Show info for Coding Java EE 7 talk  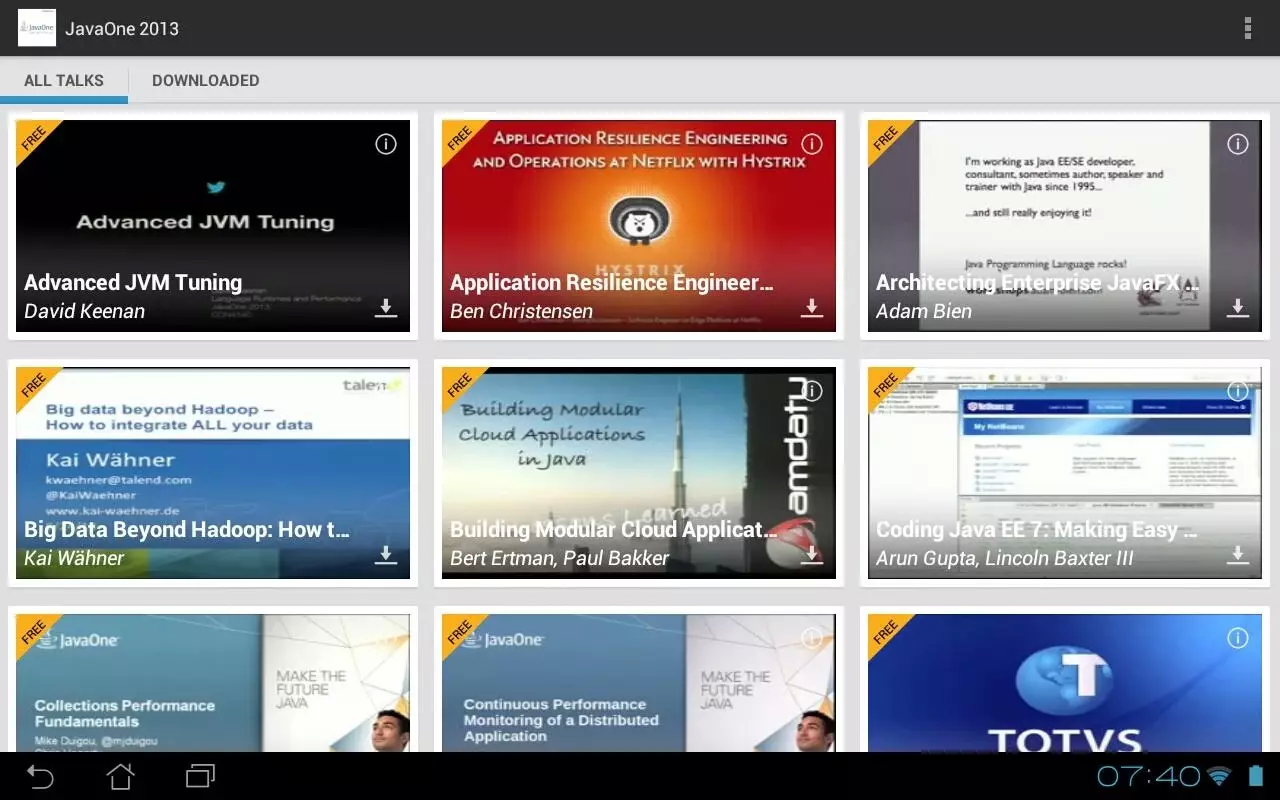pyautogui.click(x=1238, y=391)
